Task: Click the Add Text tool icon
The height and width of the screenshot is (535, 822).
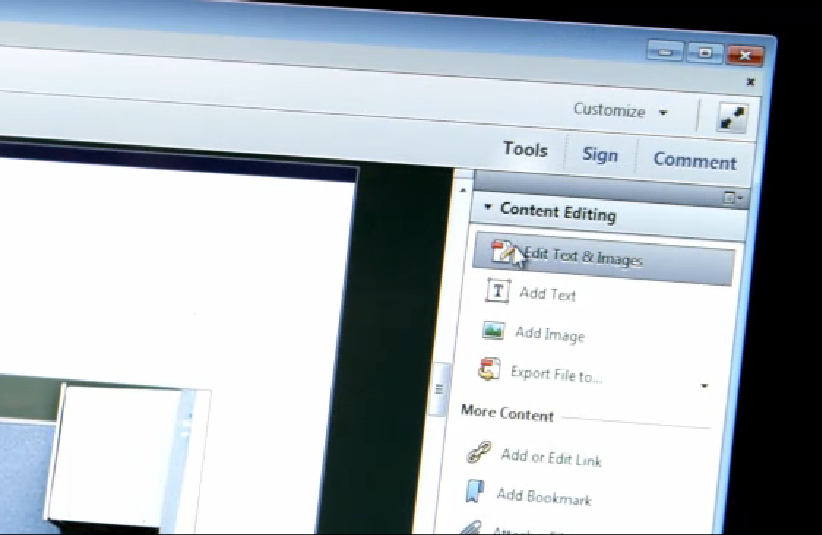Action: point(498,291)
